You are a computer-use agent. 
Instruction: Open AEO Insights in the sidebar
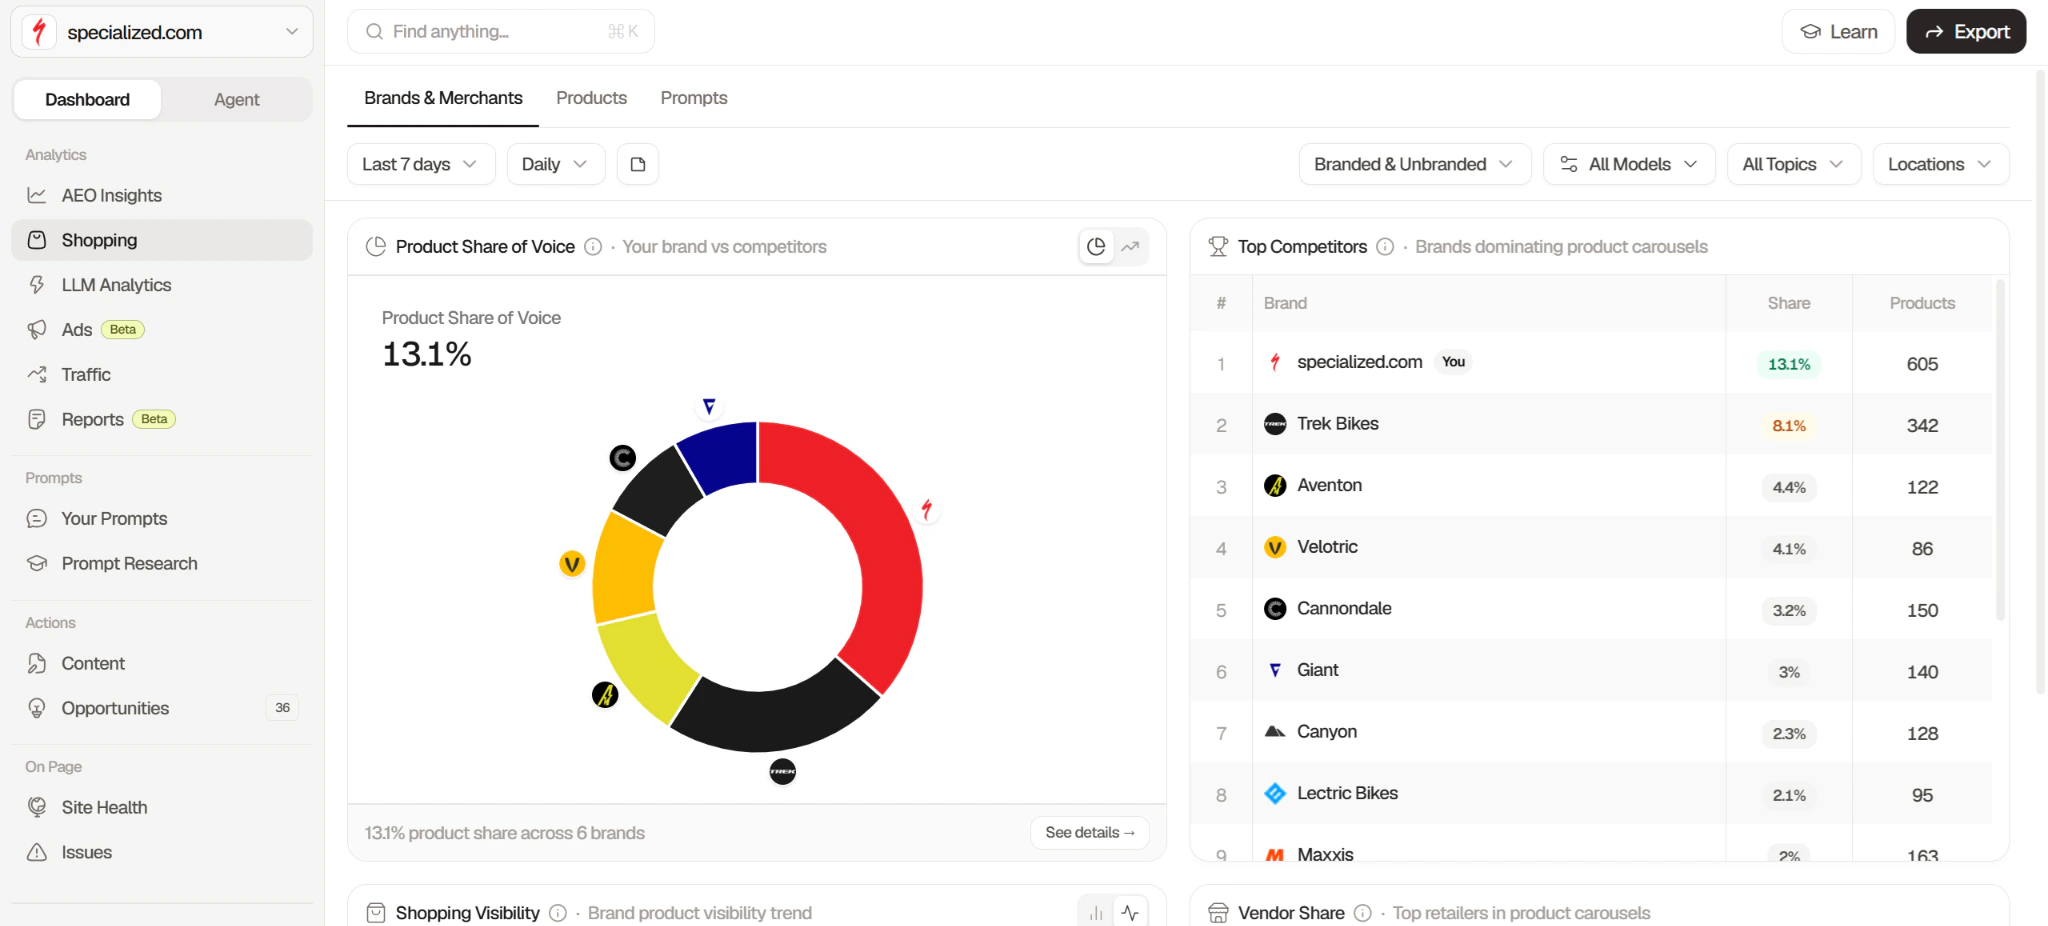click(162, 195)
